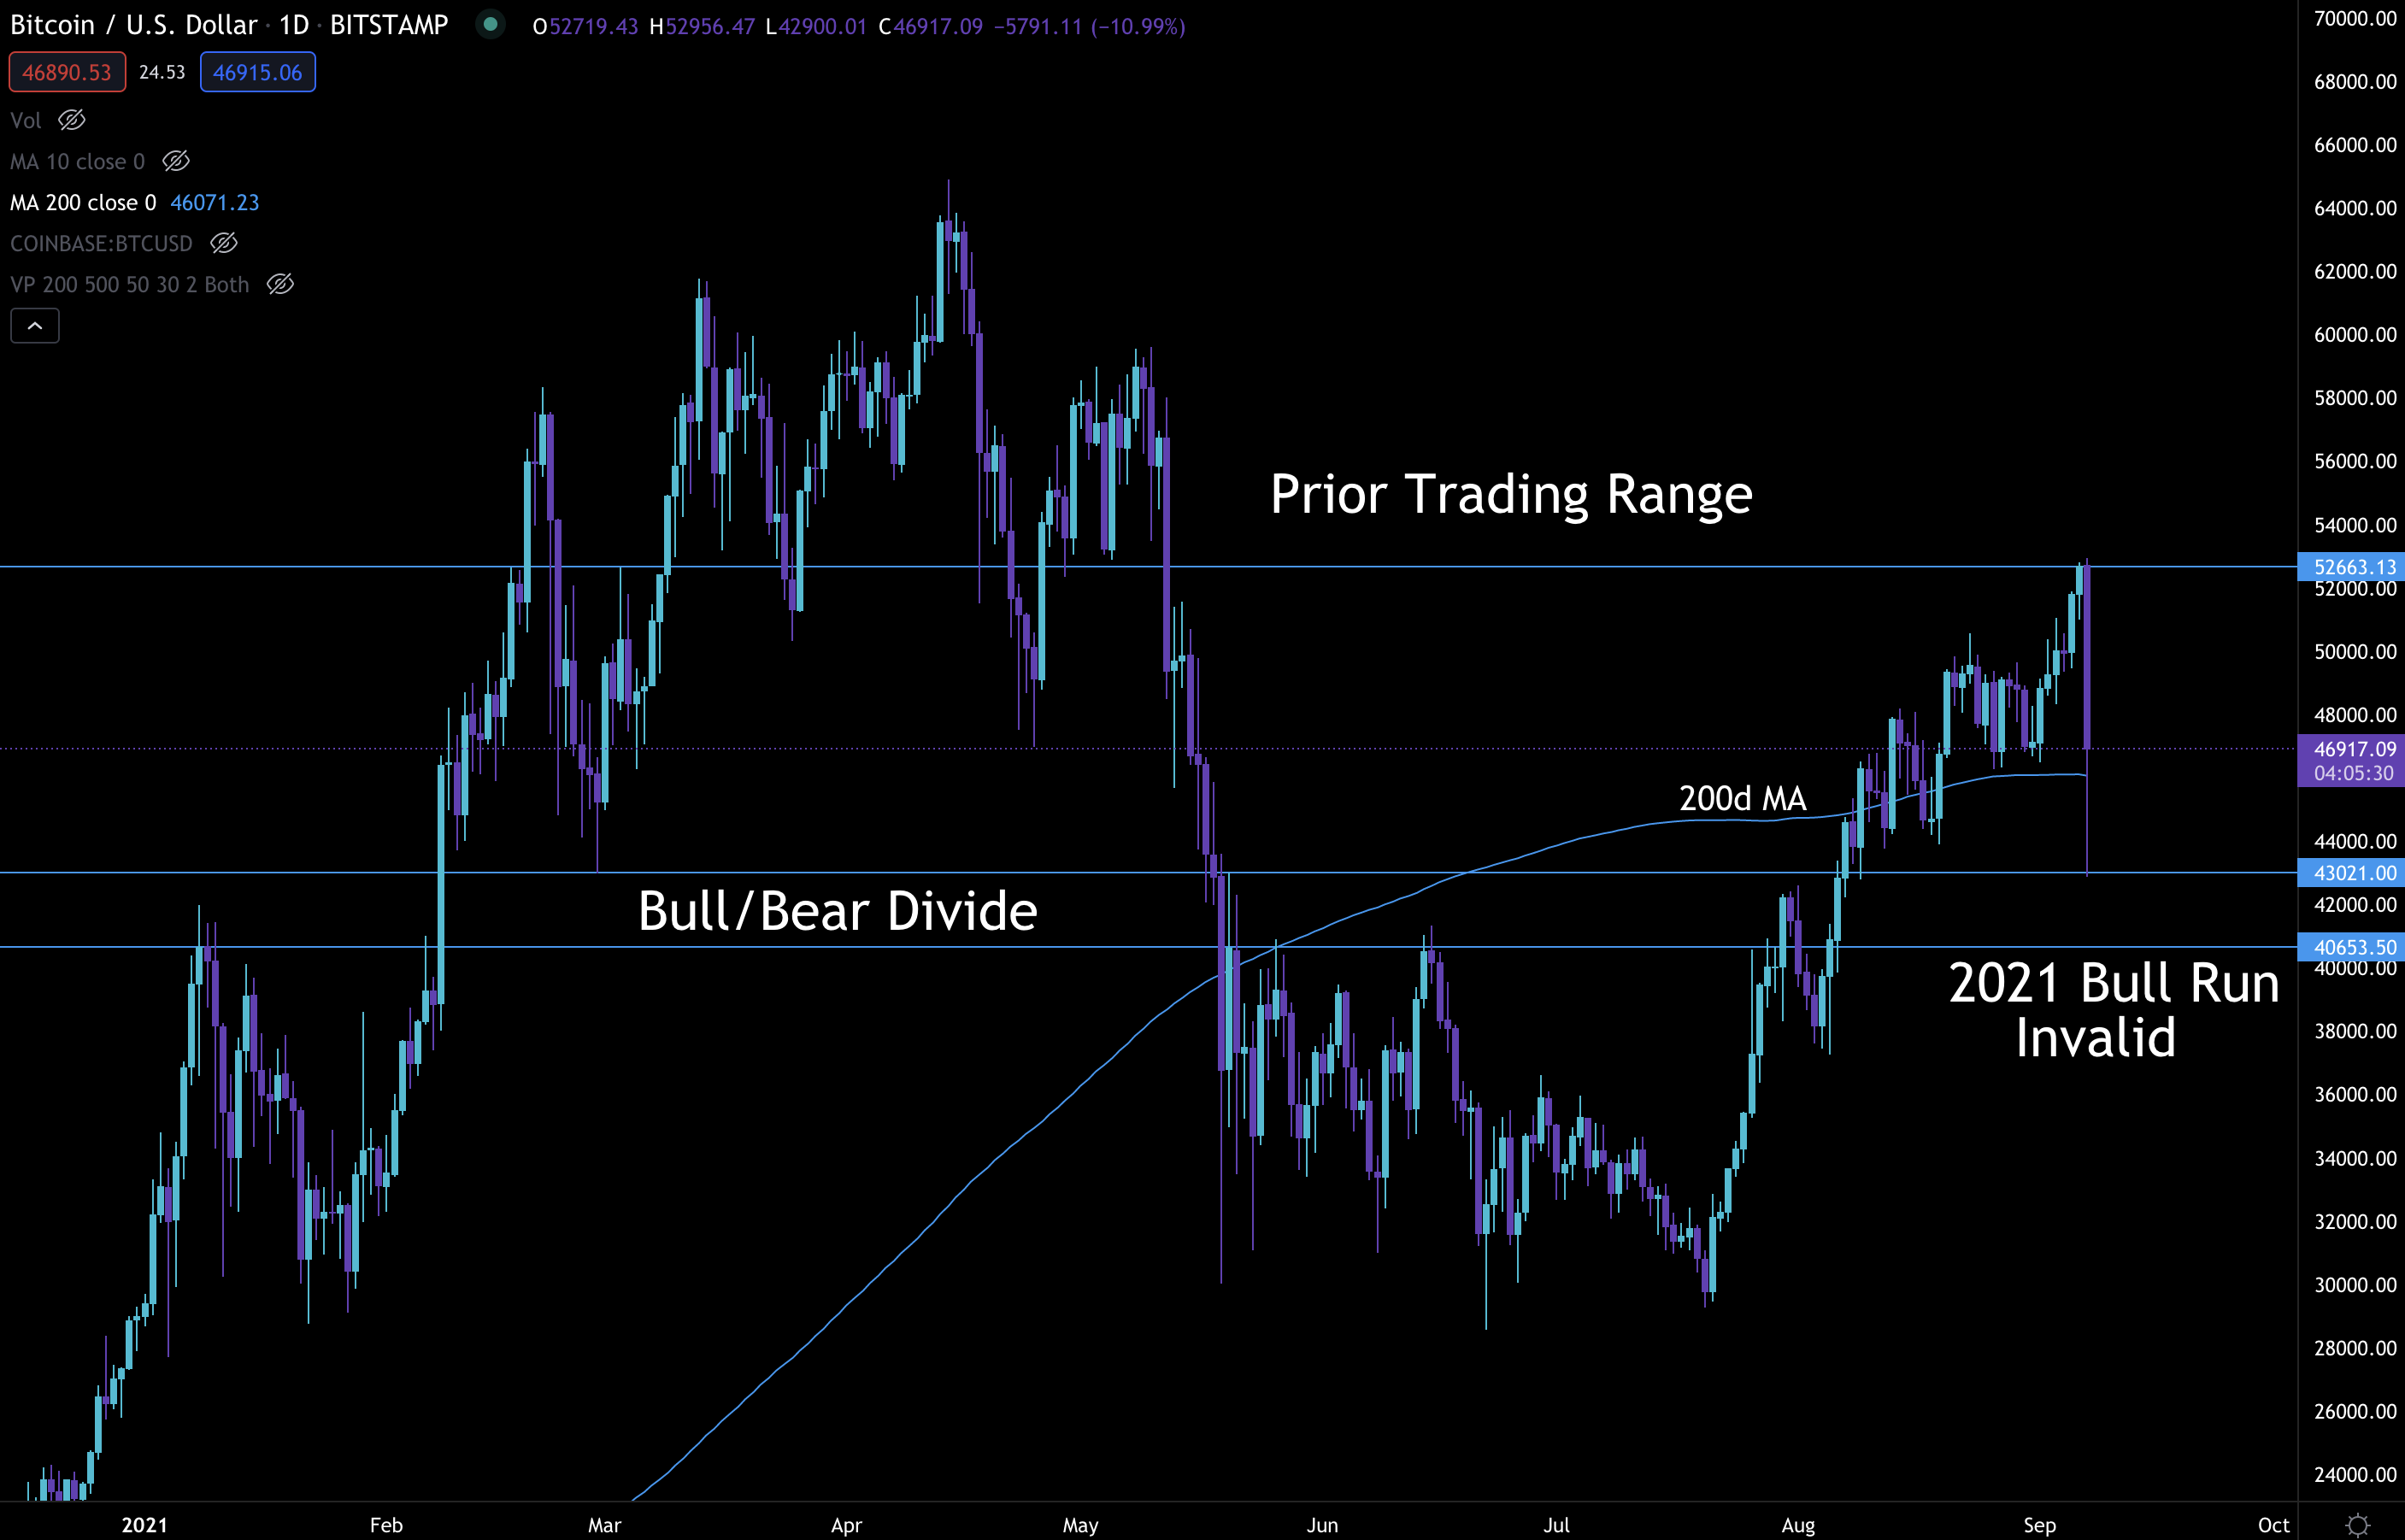Click the Bitcoin / U.S. Dollar symbol title
This screenshot has height=1540, width=2405.
(133, 24)
